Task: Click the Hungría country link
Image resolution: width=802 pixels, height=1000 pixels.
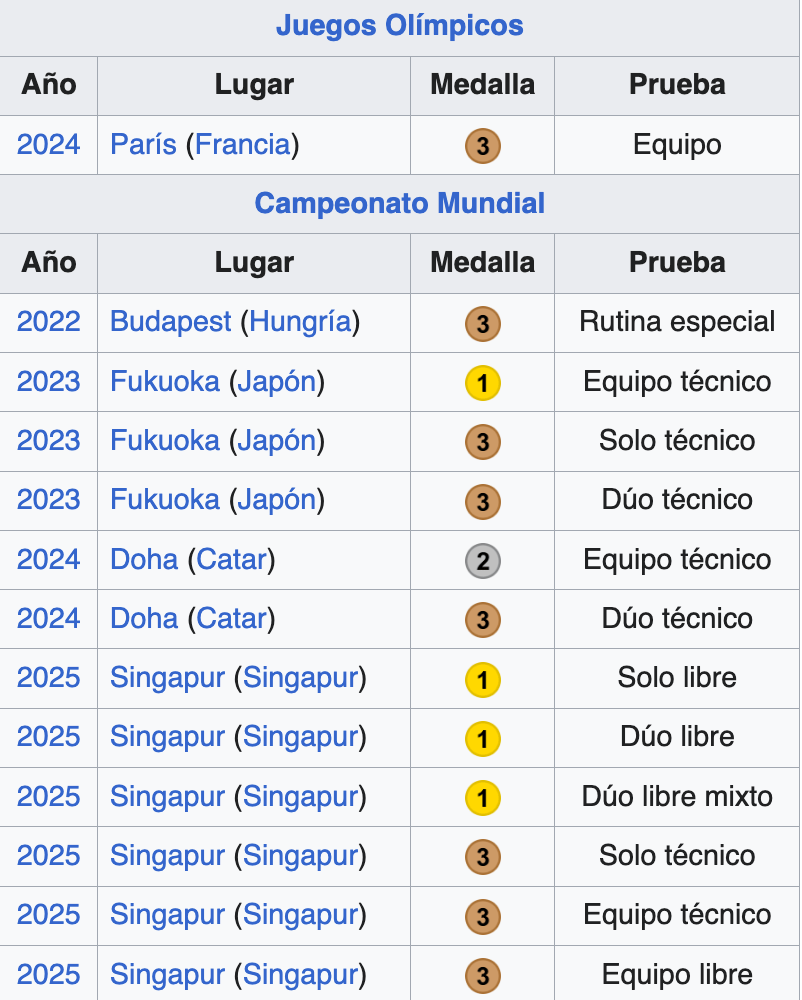Action: [x=300, y=322]
